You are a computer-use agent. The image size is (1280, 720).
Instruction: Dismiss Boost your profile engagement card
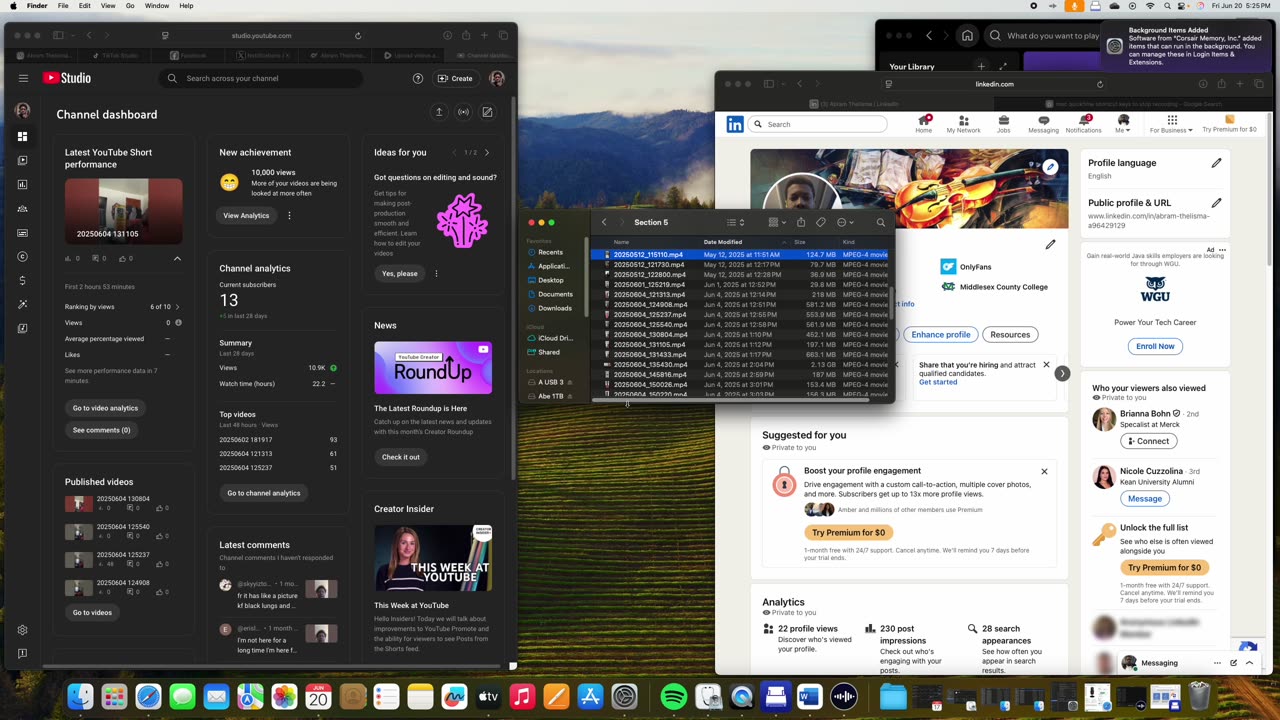pyautogui.click(x=1044, y=472)
